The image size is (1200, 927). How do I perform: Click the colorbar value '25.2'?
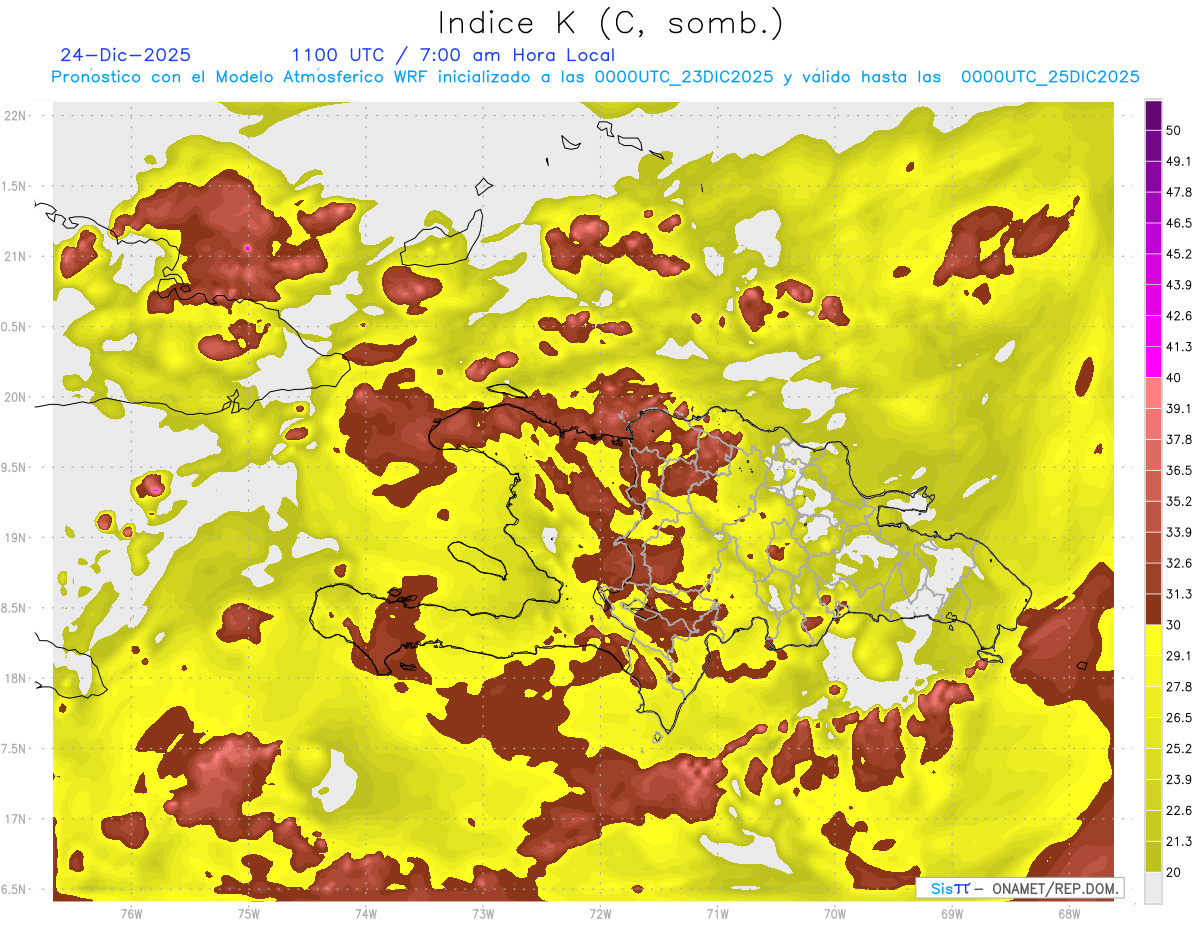pos(1179,748)
